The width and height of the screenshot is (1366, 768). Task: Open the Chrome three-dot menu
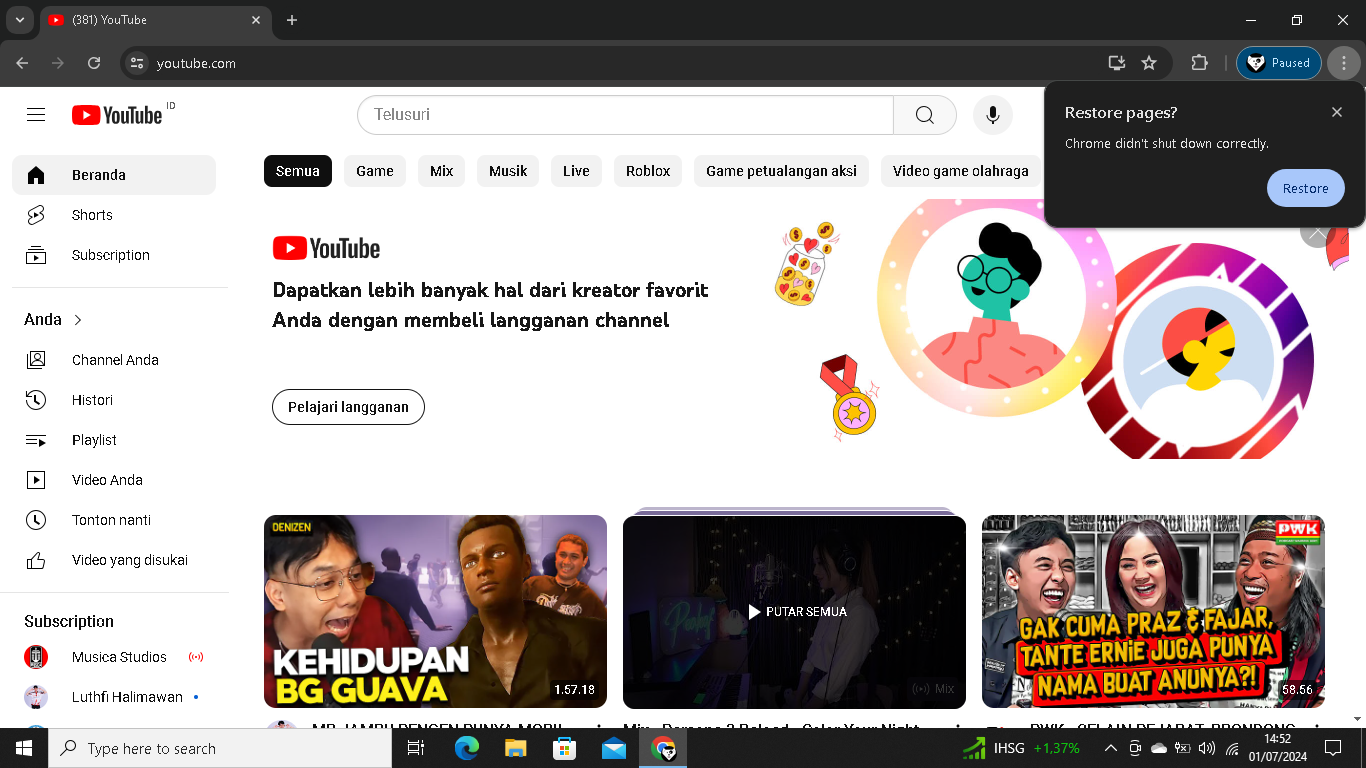(1344, 63)
